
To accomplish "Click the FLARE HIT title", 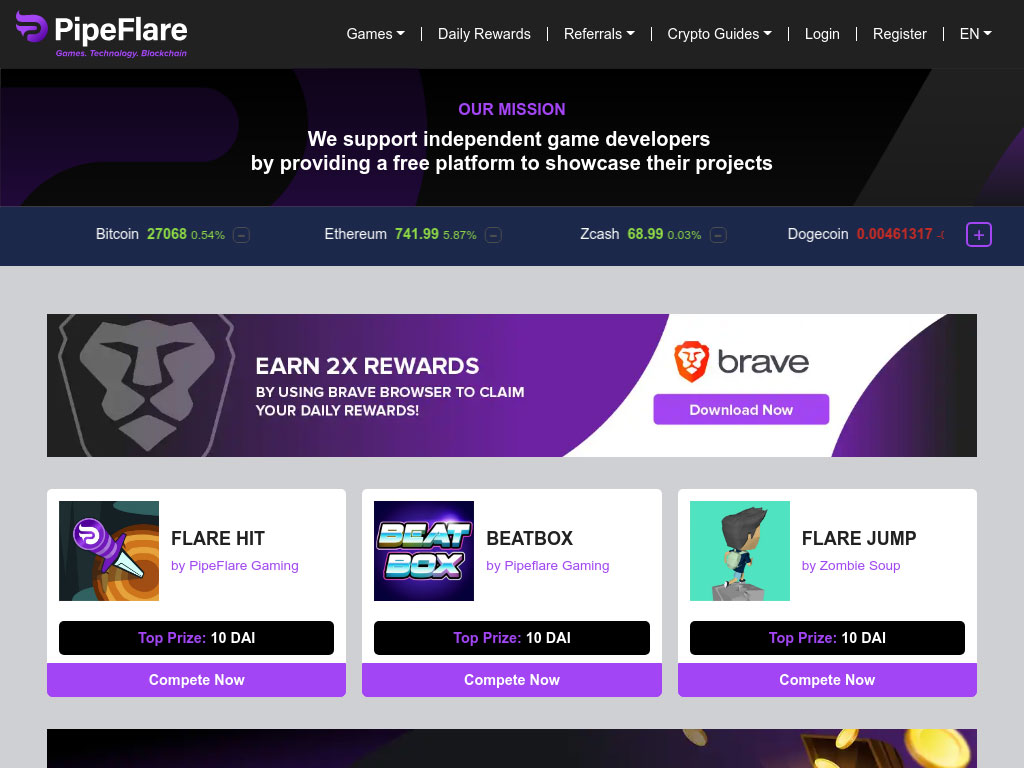I will pos(217,538).
